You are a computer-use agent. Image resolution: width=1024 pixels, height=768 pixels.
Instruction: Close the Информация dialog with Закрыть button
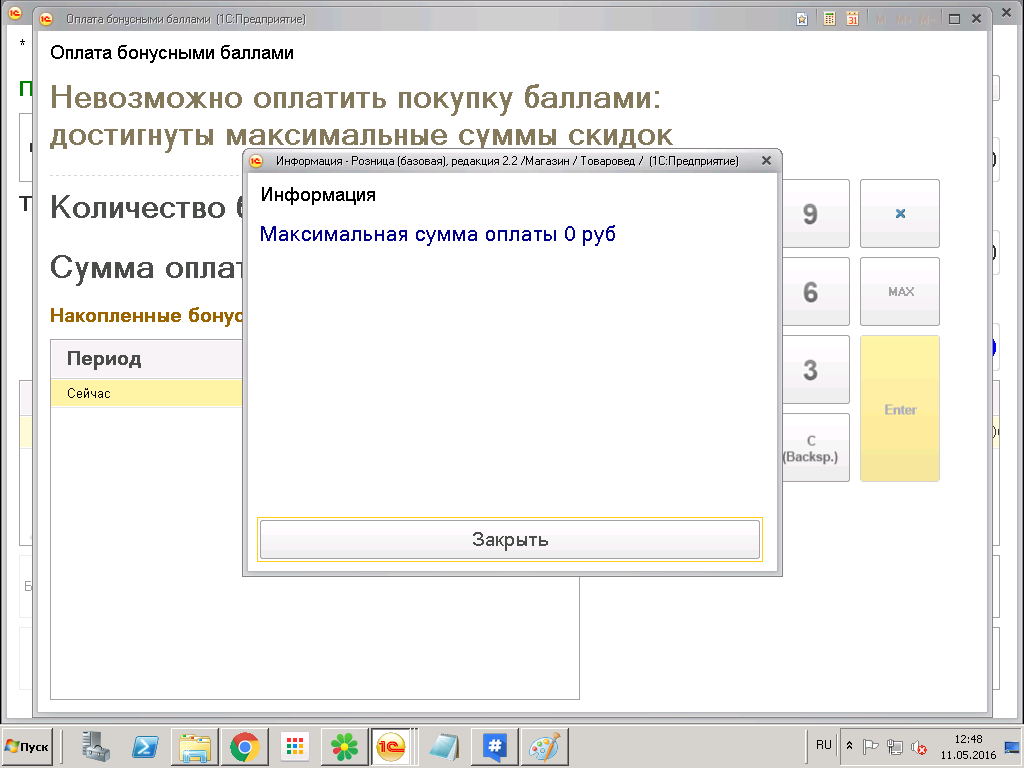click(510, 540)
